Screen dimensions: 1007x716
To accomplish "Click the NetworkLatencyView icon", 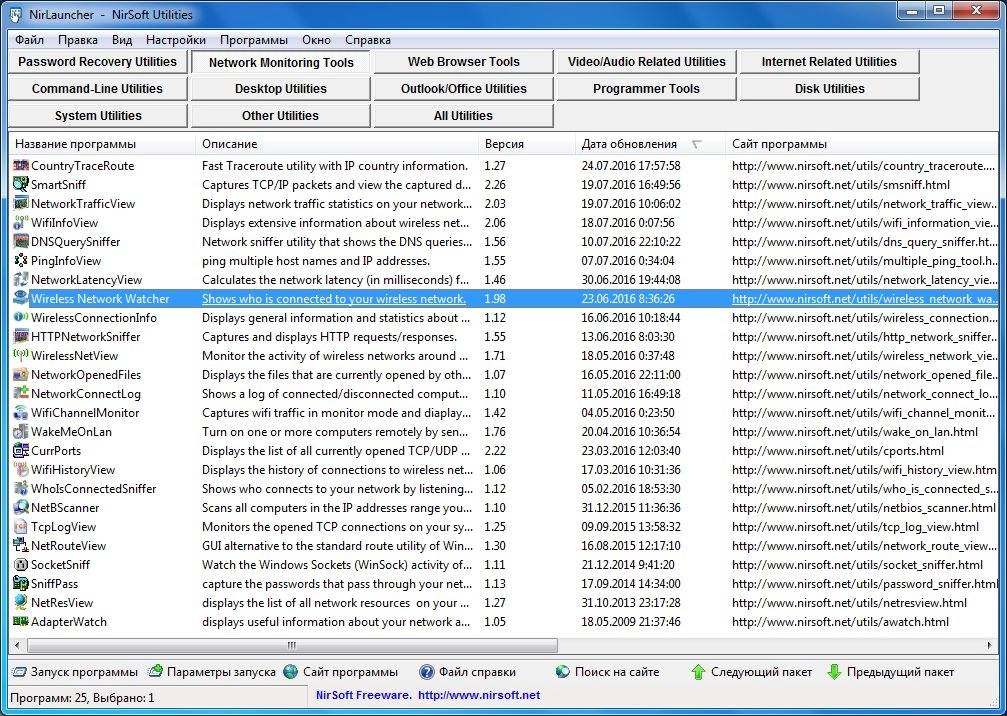I will tap(21, 280).
